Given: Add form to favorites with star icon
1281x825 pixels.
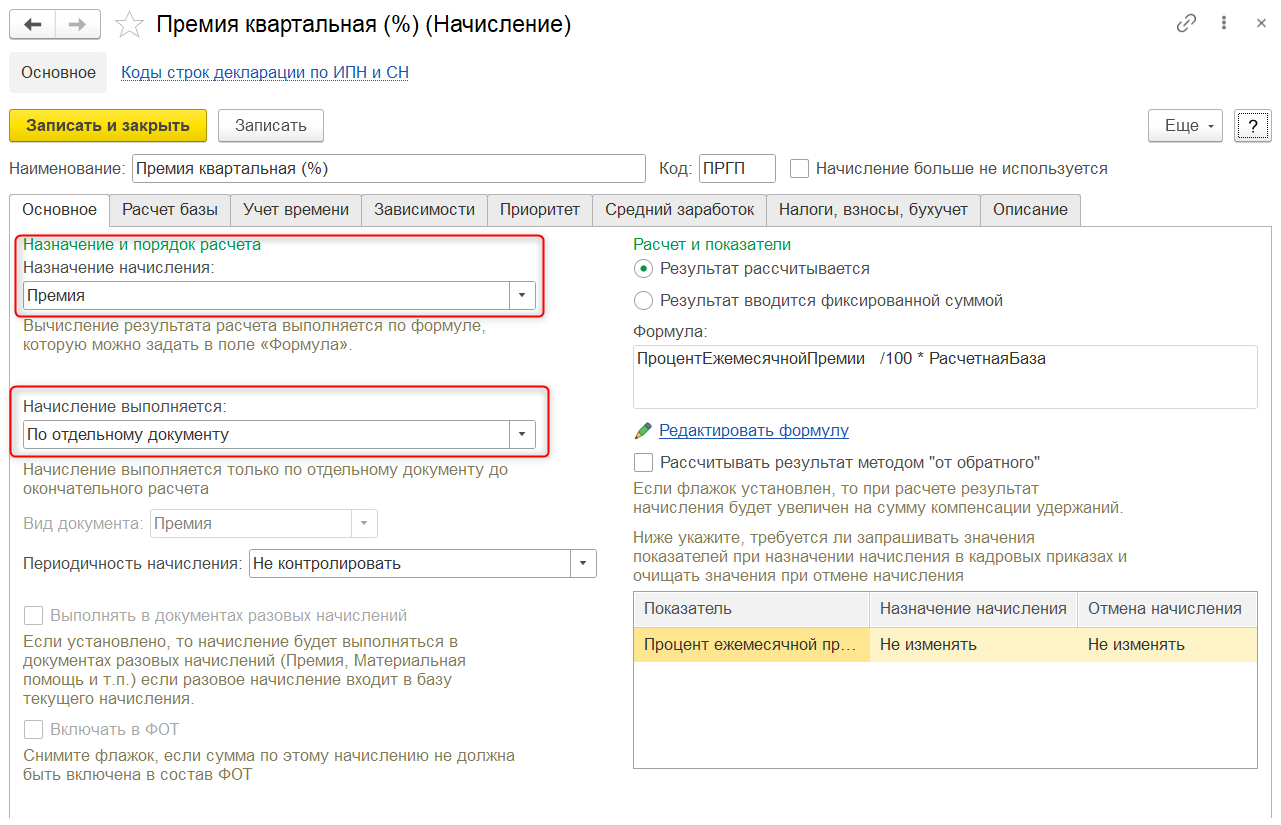Looking at the screenshot, I should pyautogui.click(x=130, y=25).
